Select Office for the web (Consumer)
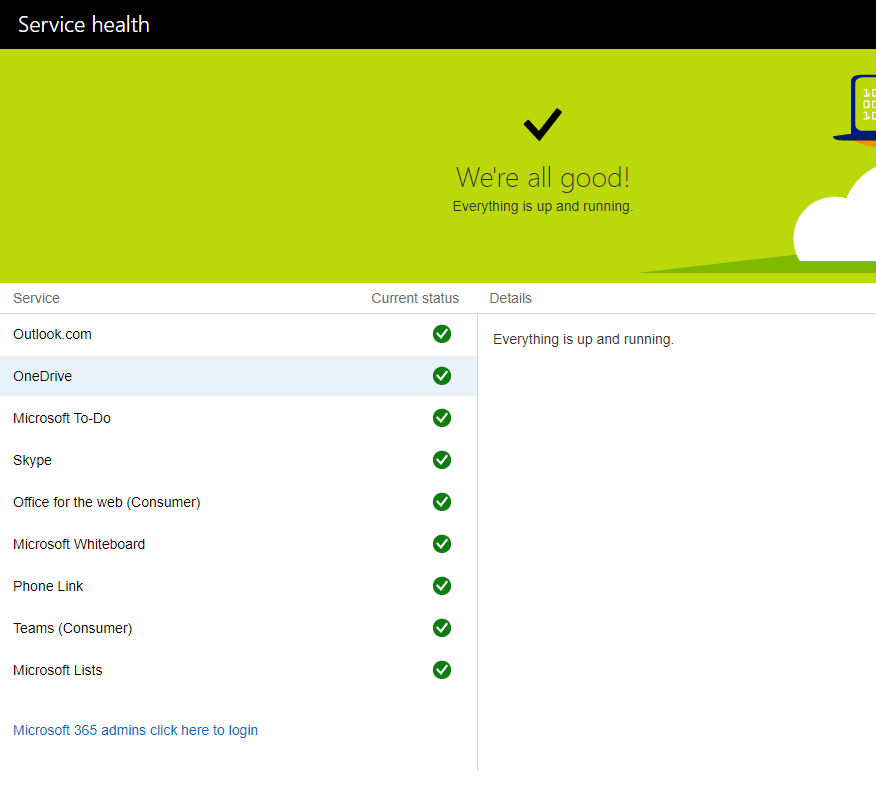 point(239,502)
